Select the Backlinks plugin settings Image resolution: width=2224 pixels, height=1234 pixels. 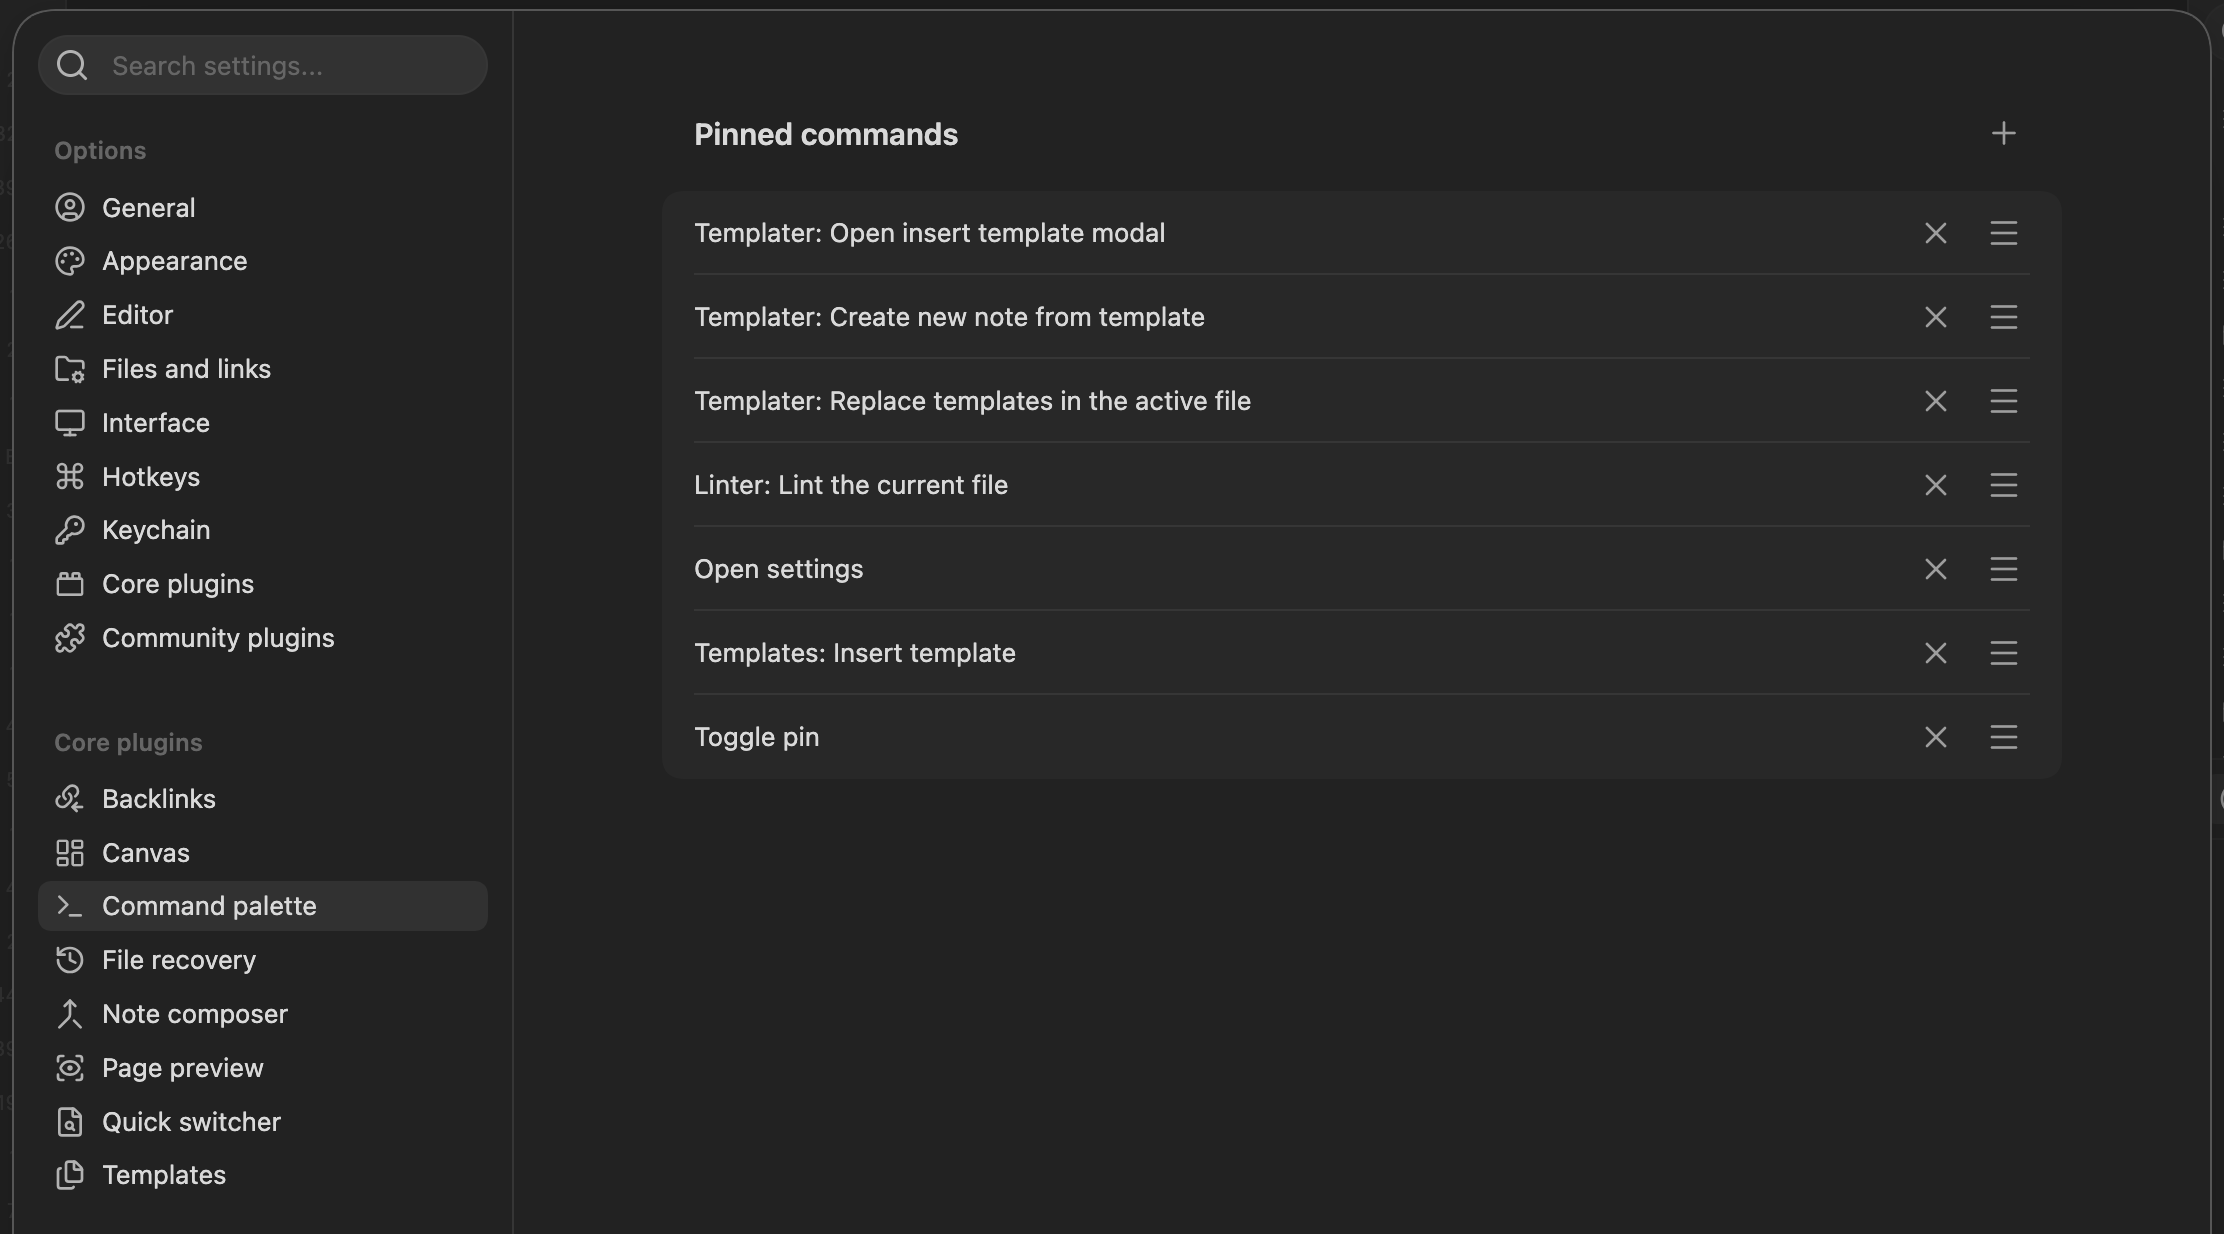click(263, 799)
